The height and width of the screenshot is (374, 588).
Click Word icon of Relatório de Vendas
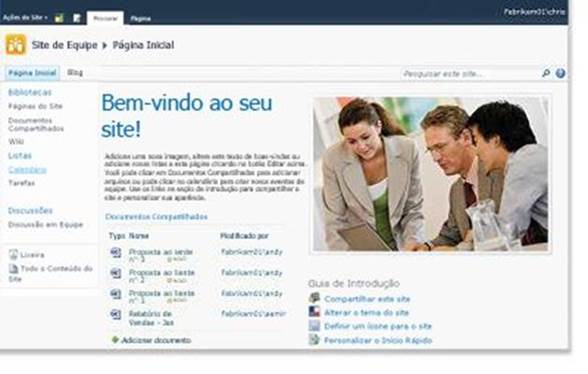coord(116,314)
